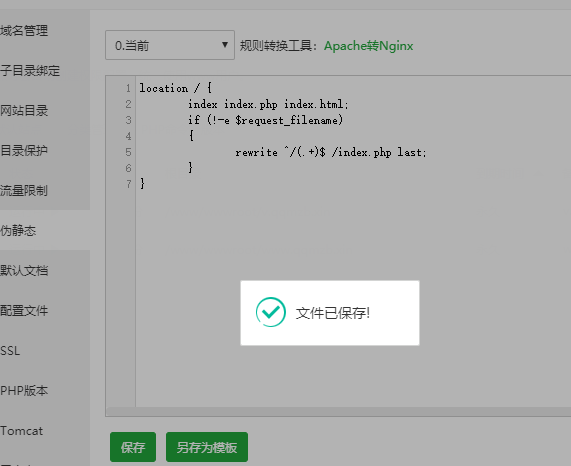
Task: Open 配置文件 tab
Action: point(24,311)
